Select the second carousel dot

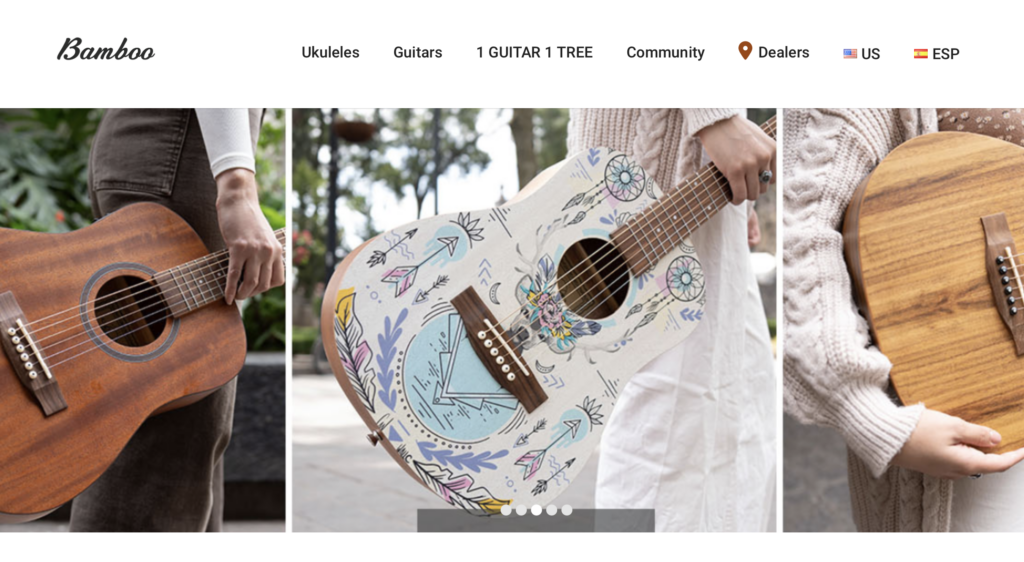(521, 510)
